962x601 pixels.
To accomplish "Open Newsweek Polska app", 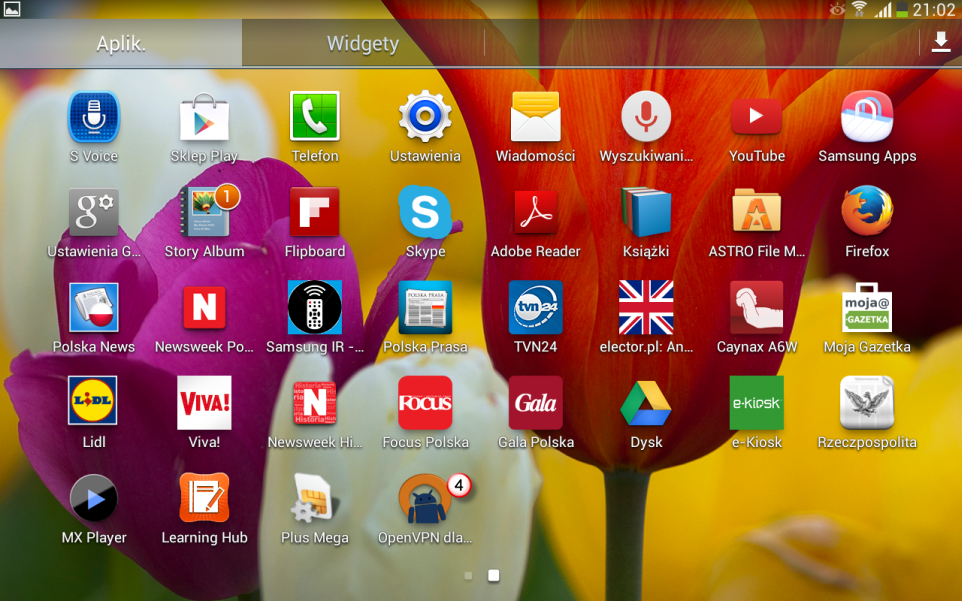I will pos(204,307).
